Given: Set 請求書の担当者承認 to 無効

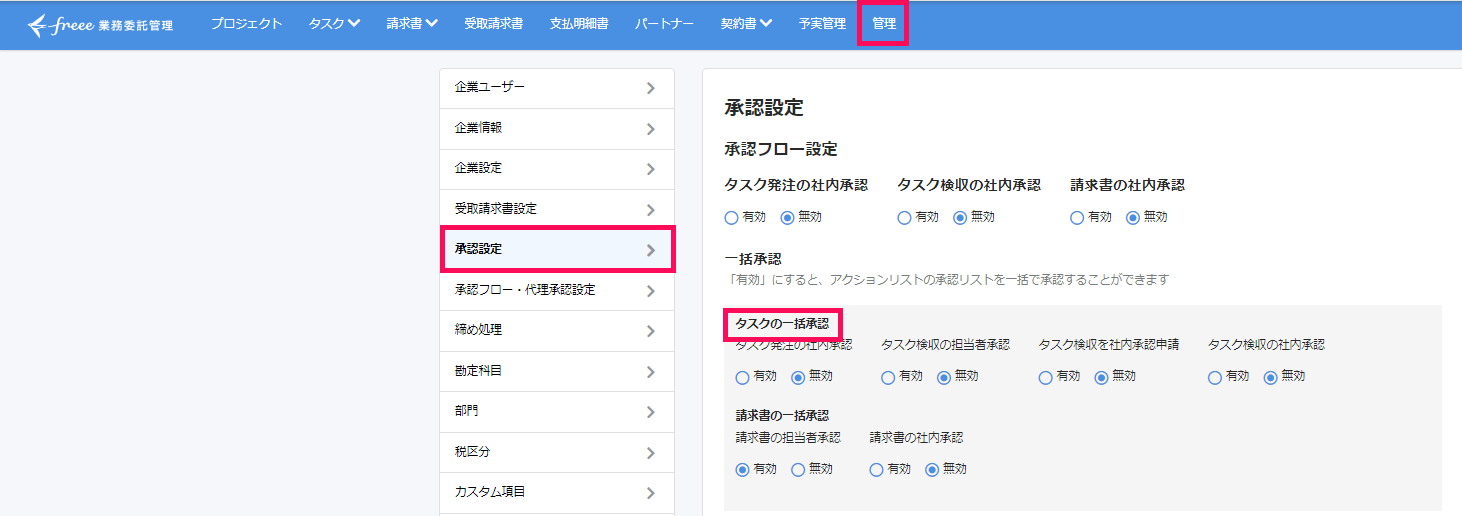Looking at the screenshot, I should tap(798, 469).
